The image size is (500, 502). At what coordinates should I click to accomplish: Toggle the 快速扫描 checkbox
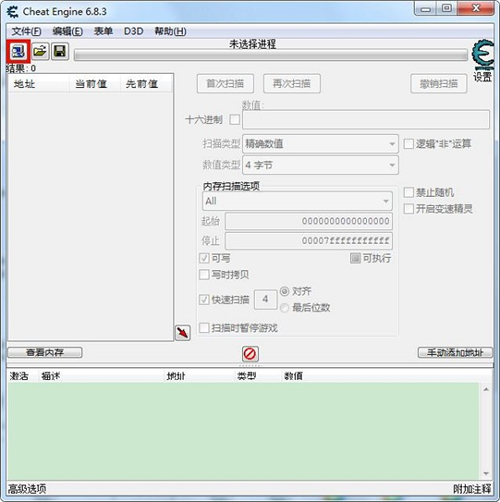[x=204, y=299]
